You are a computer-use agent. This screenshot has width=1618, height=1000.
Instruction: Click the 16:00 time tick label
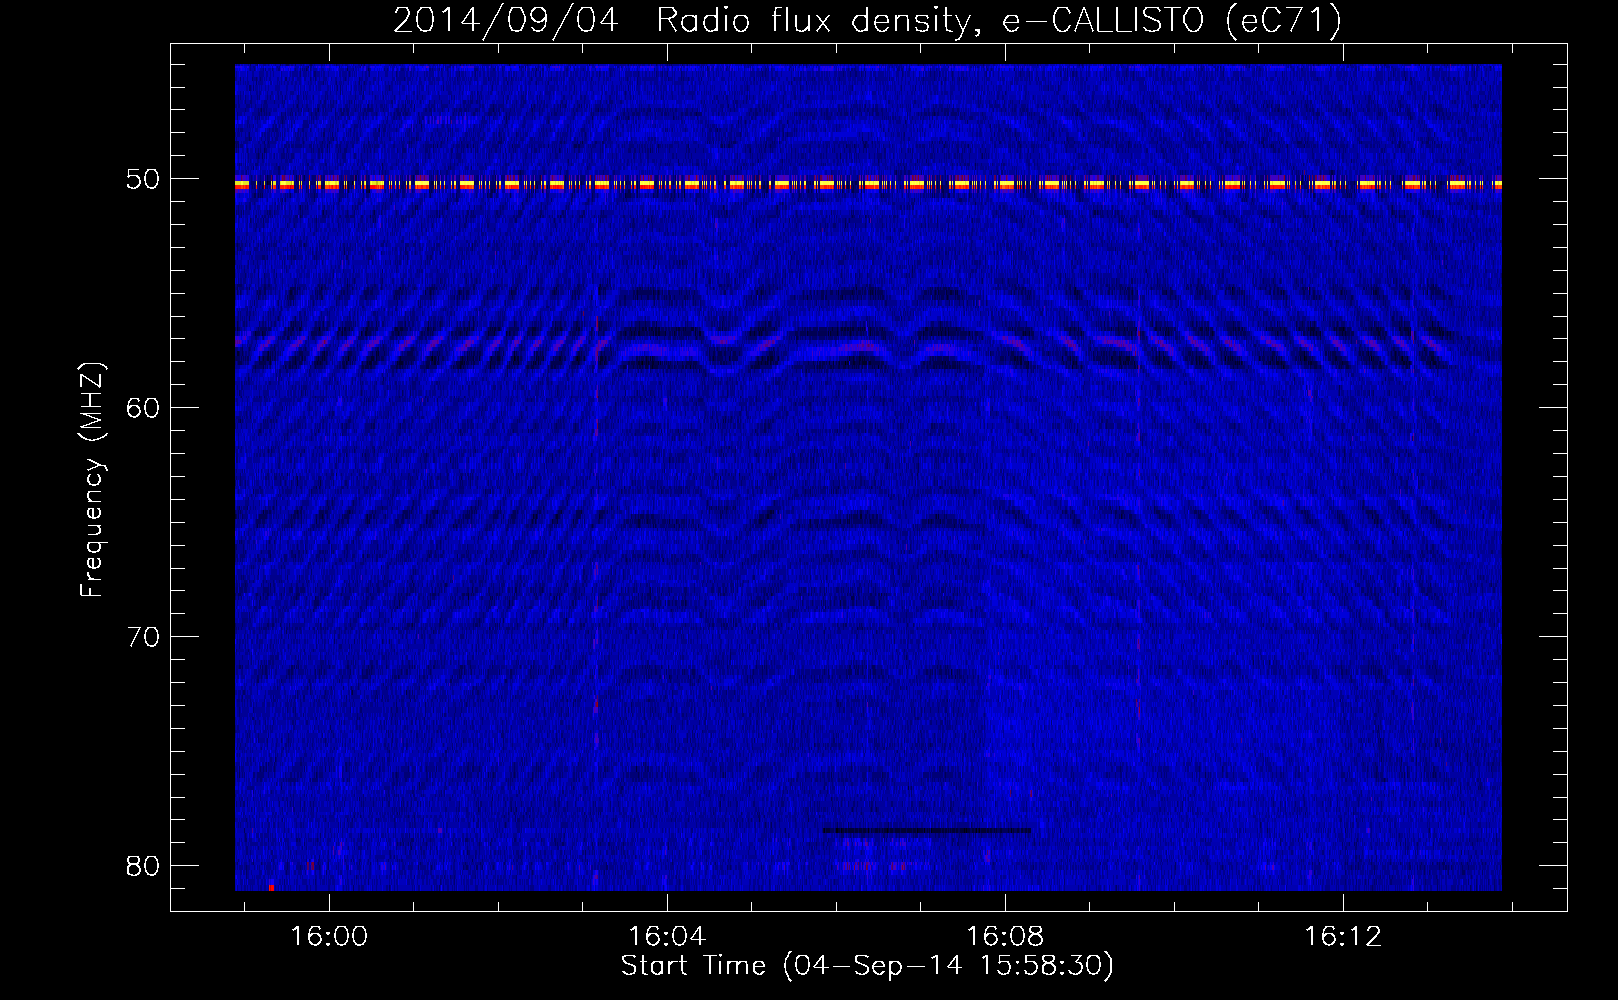coord(329,937)
